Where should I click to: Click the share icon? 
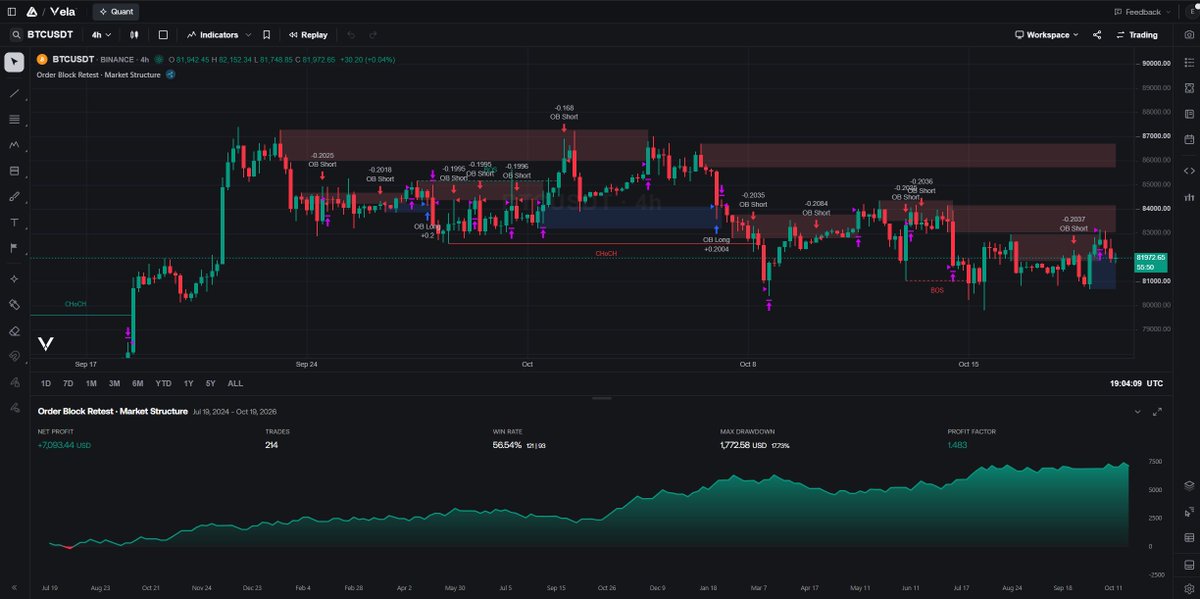coord(1097,34)
